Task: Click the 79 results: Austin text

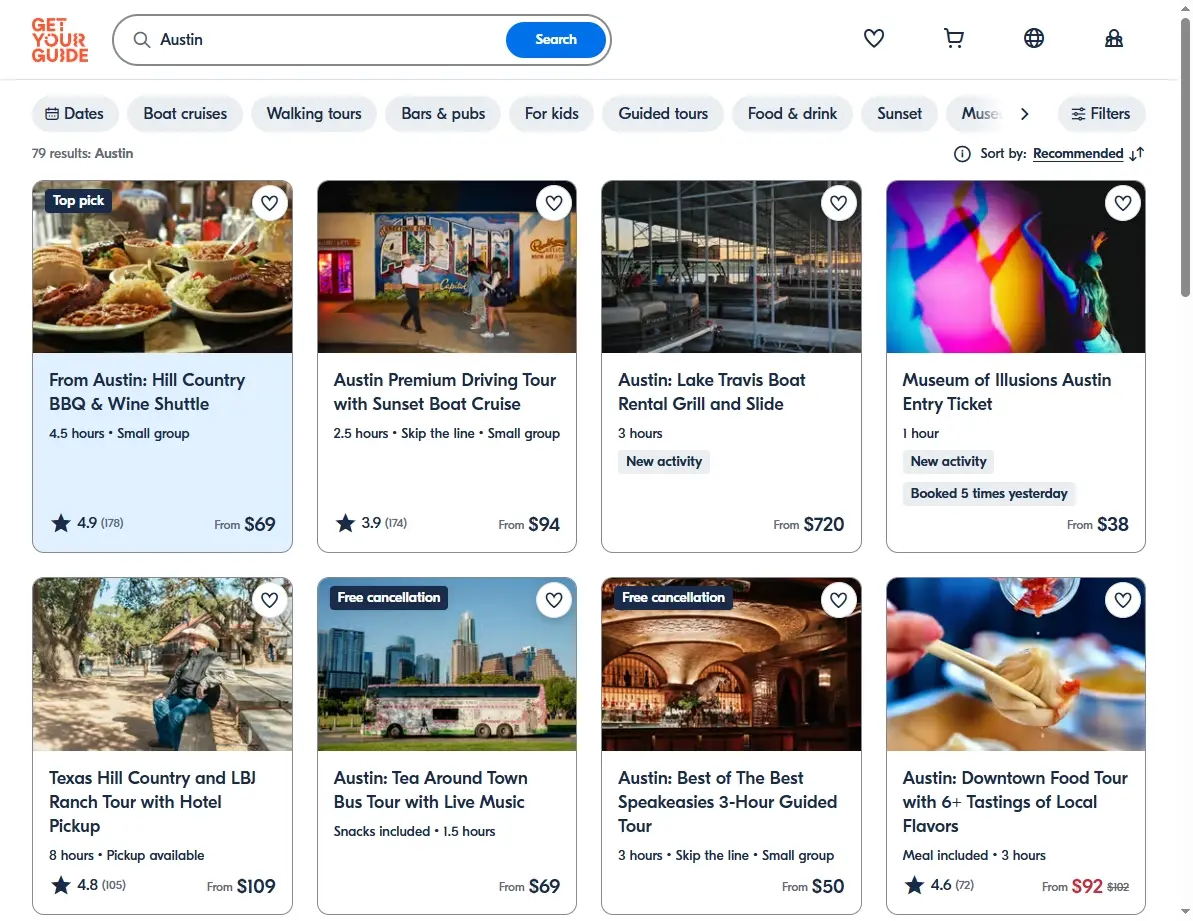Action: coord(82,154)
